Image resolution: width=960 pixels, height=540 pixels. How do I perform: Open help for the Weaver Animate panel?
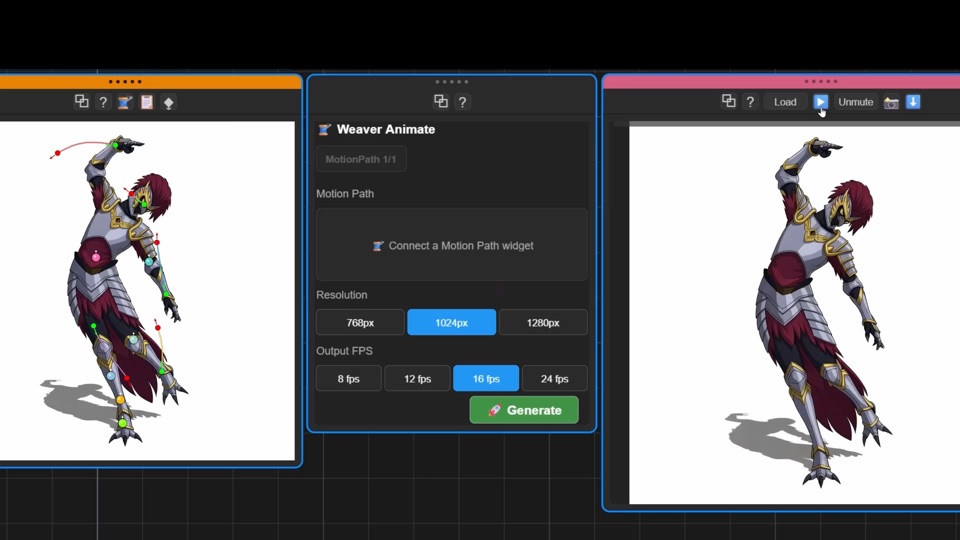(463, 102)
